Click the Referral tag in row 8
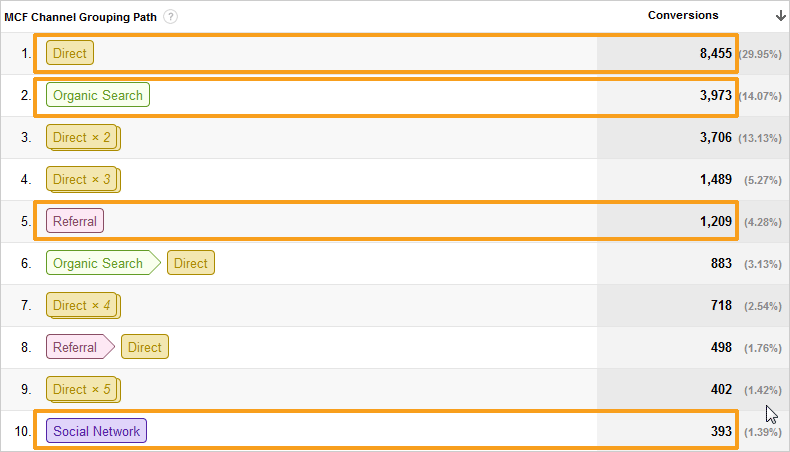The image size is (790, 452). click(x=80, y=347)
